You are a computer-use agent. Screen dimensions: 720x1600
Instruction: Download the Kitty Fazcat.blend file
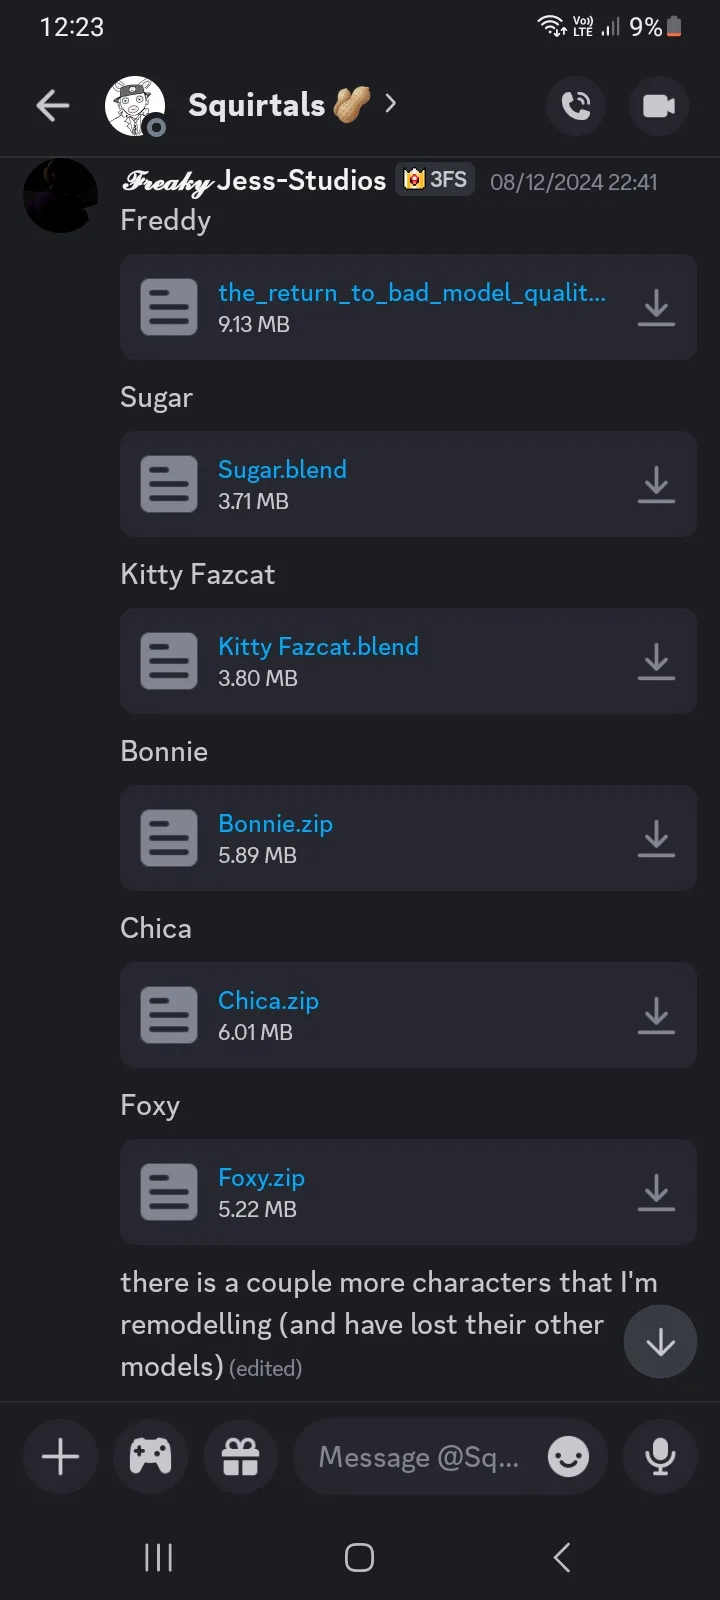click(656, 661)
